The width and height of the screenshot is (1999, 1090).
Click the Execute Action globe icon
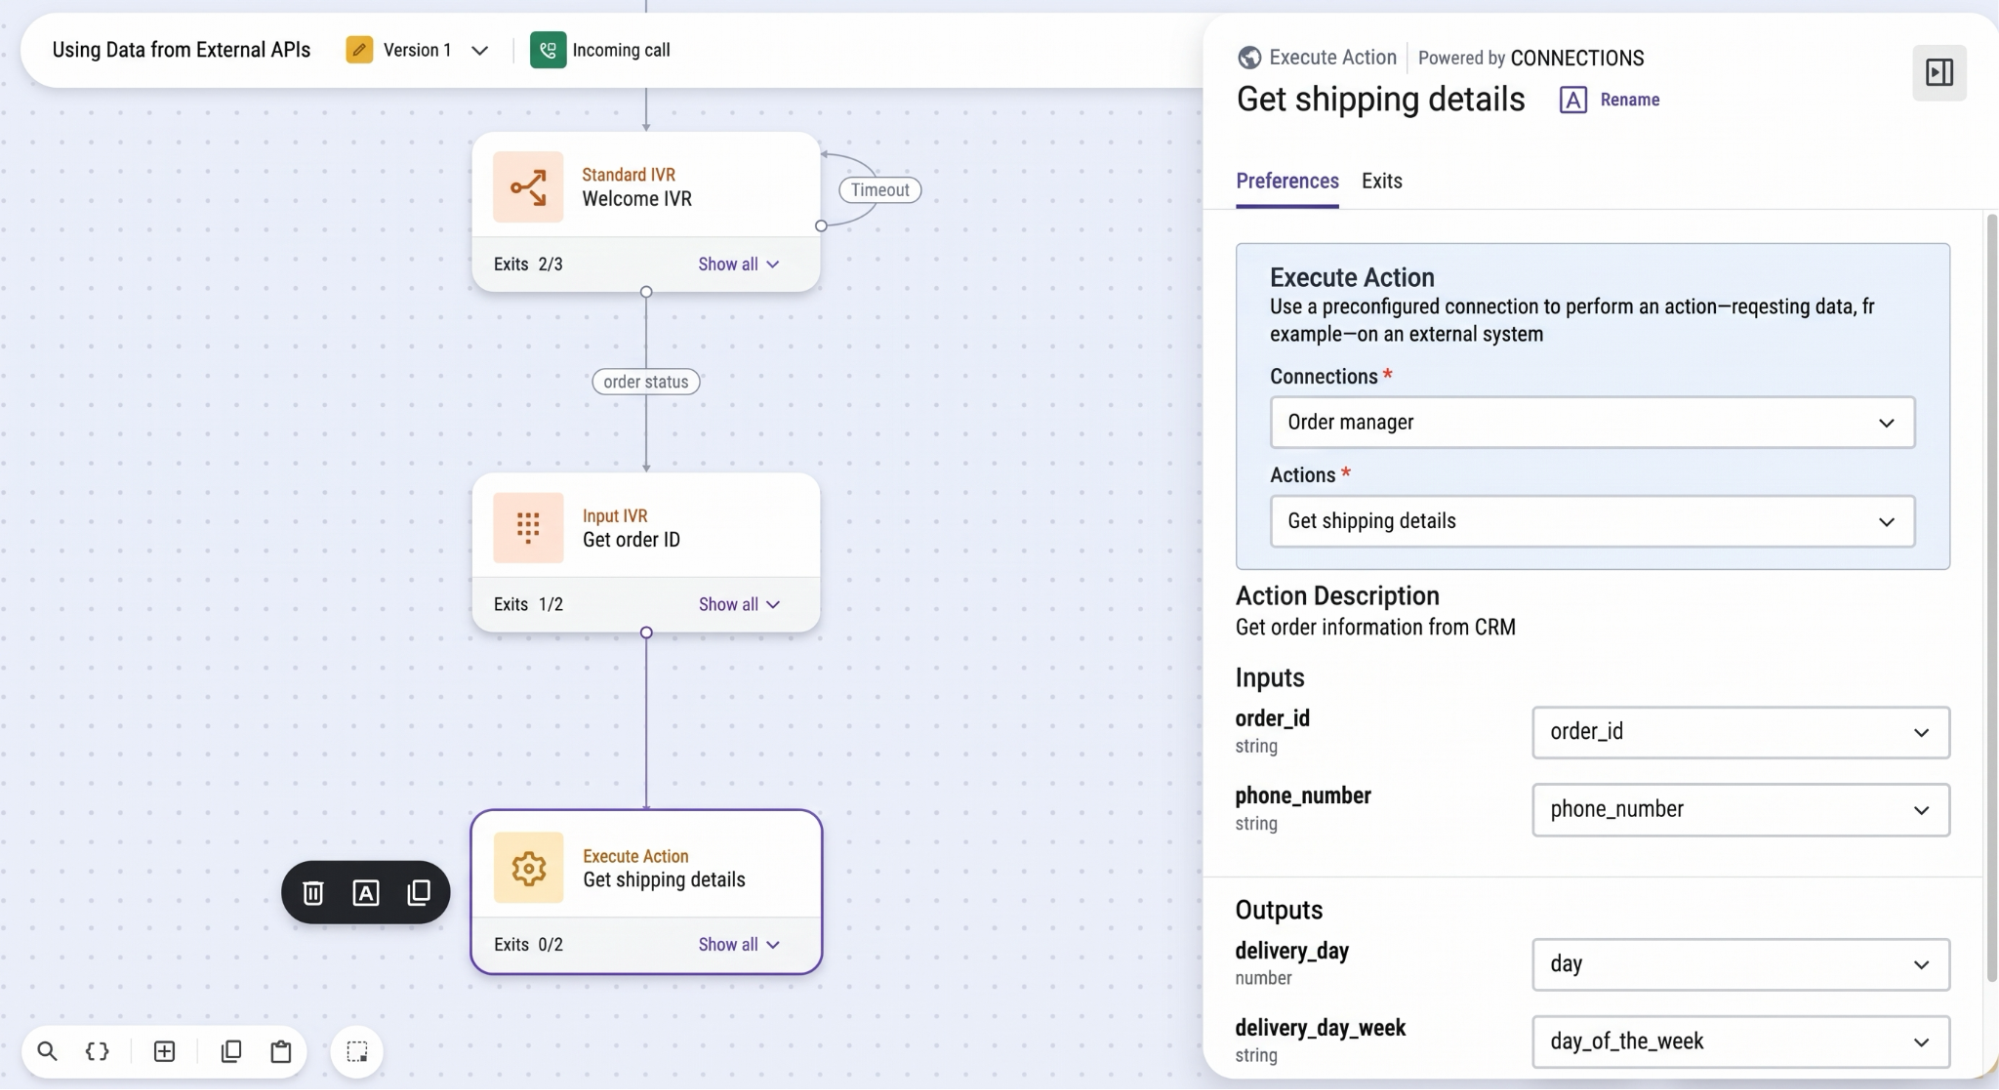[x=1249, y=58]
